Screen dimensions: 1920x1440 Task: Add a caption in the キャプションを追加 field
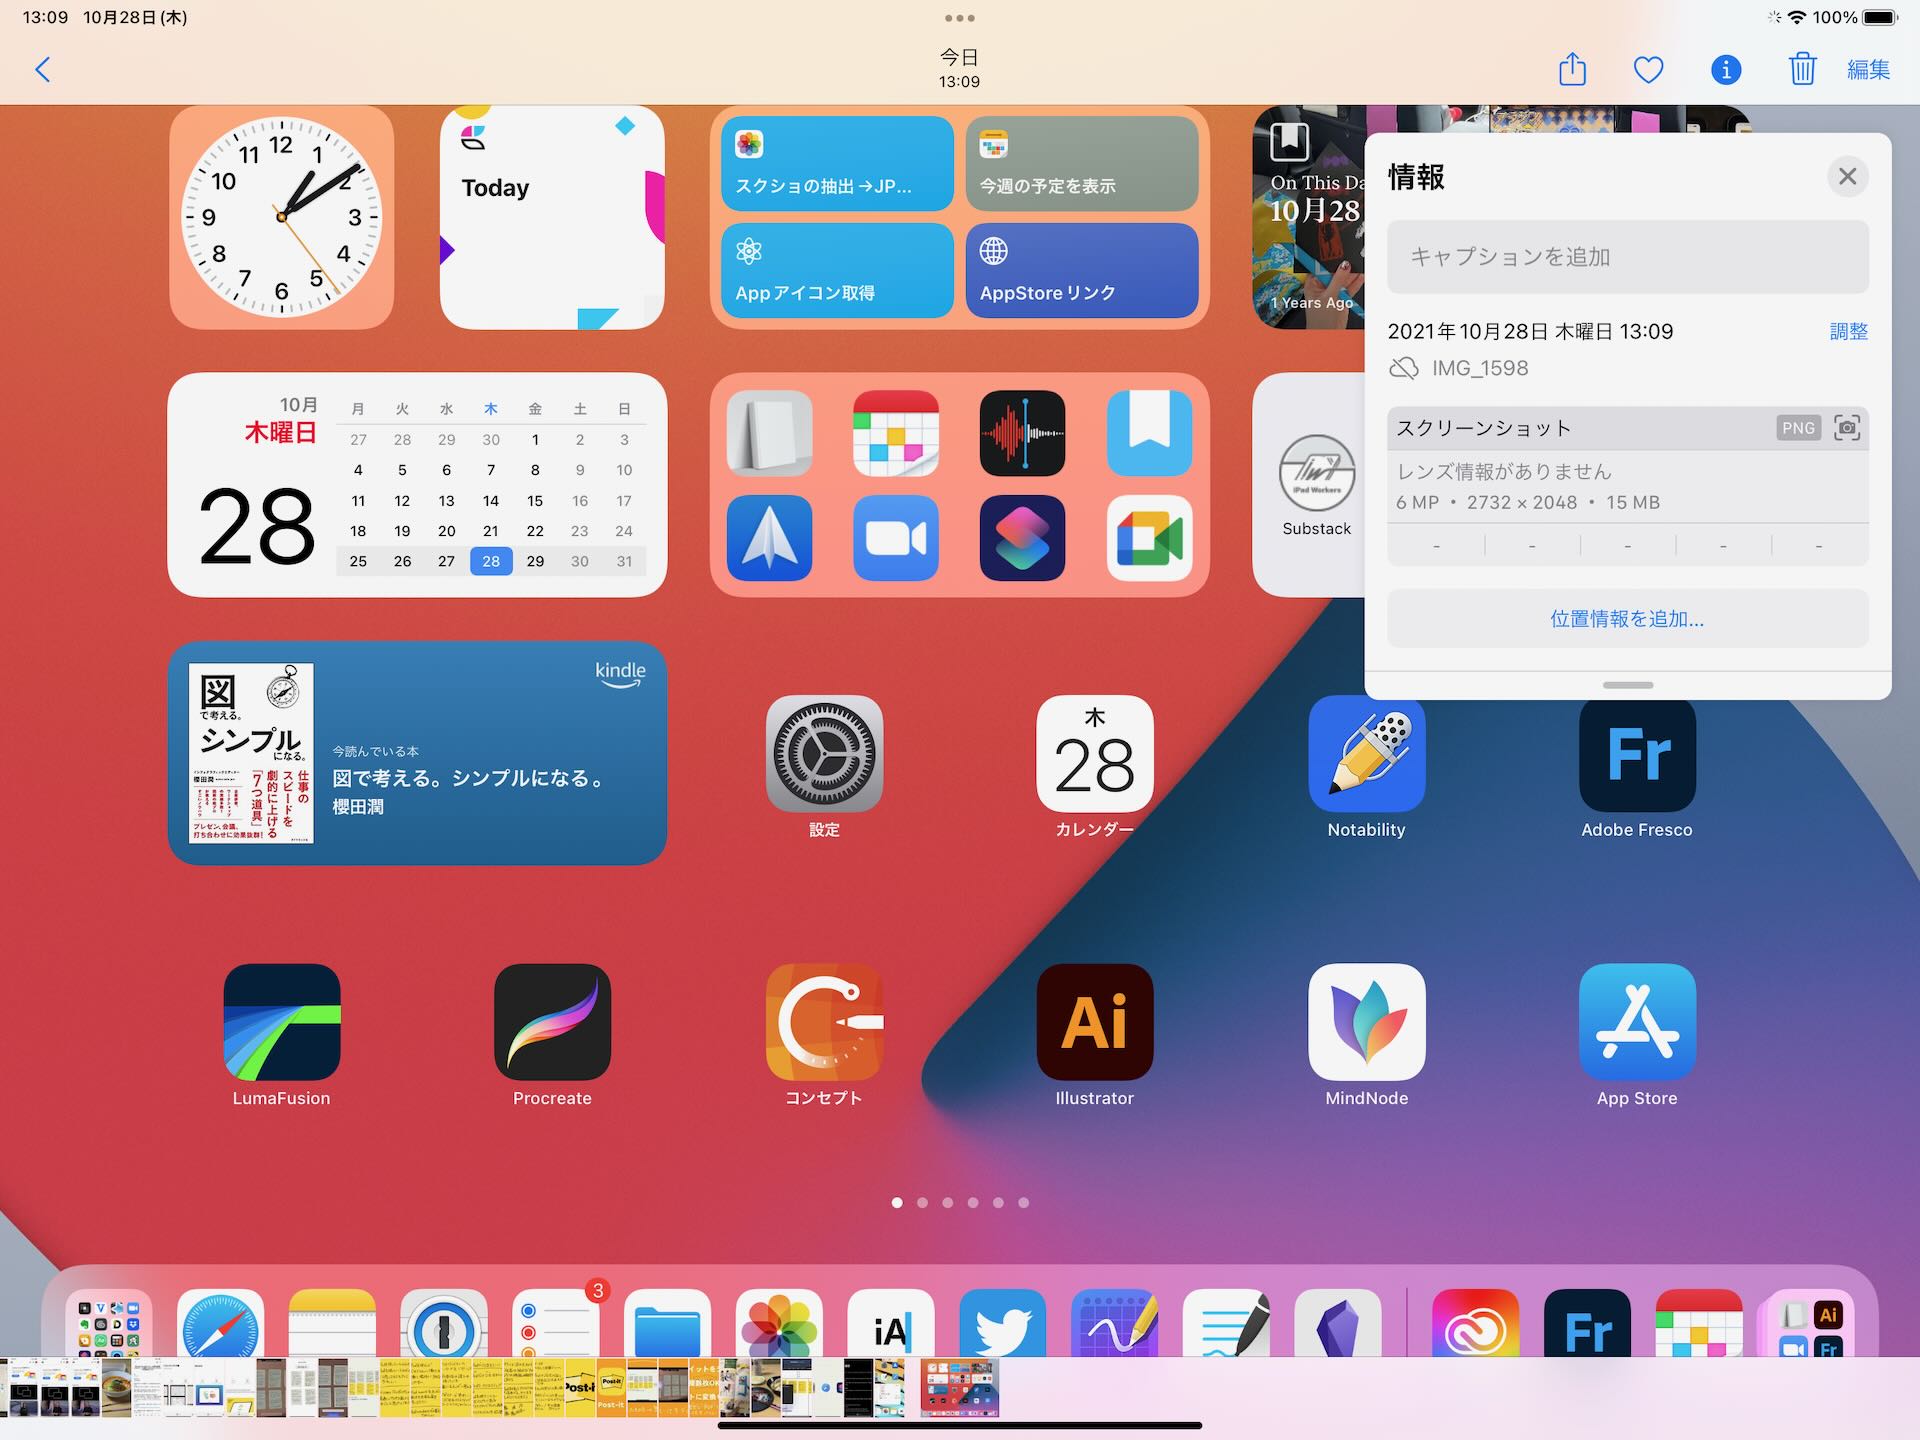click(1627, 257)
